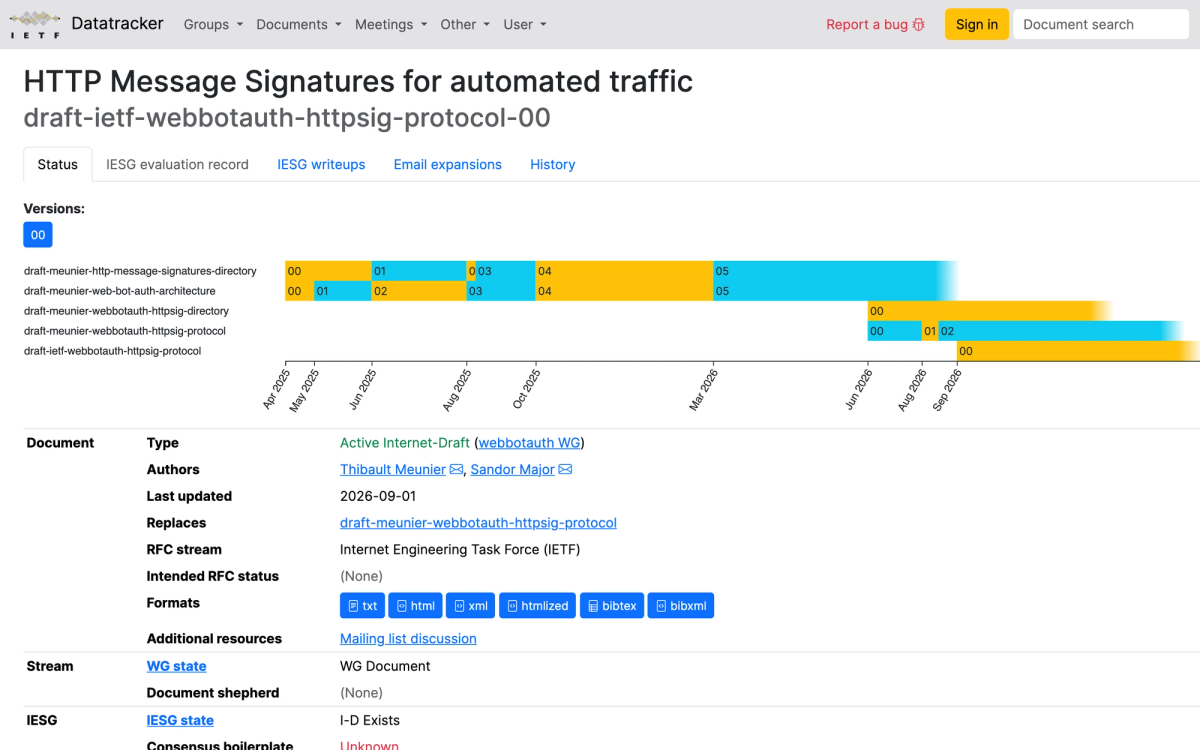The image size is (1200, 750).
Task: Open the Mailing list discussion link
Action: point(408,639)
